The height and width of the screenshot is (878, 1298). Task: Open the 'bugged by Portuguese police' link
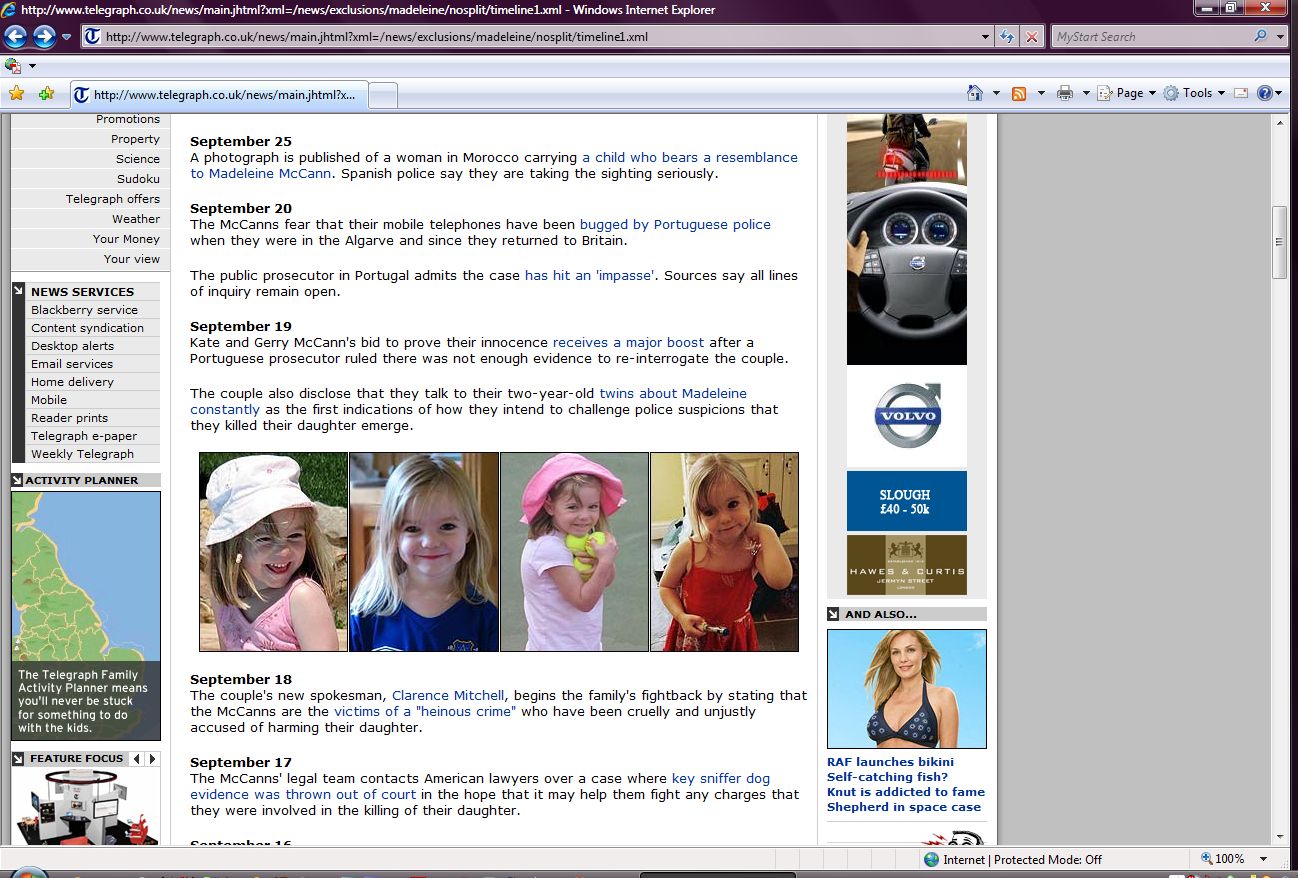coord(675,224)
